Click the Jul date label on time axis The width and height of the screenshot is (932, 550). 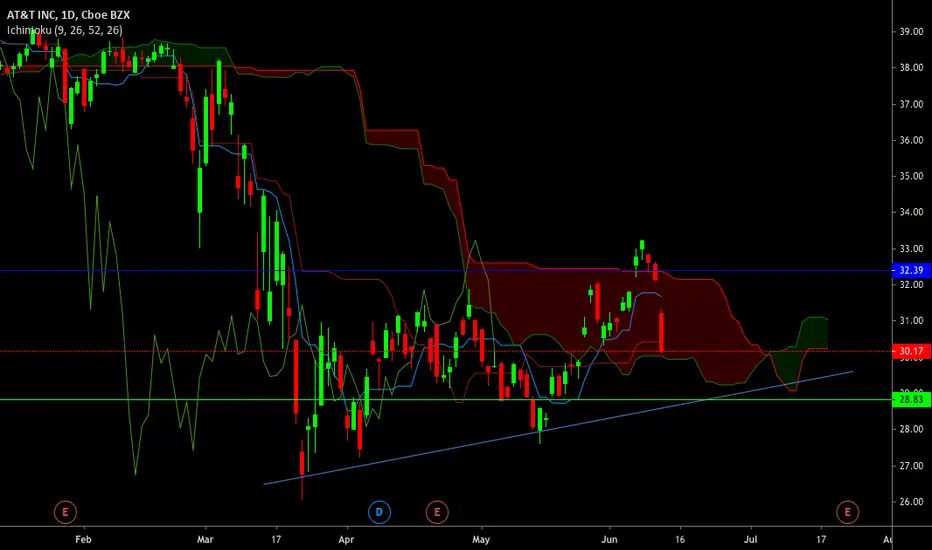[x=751, y=539]
